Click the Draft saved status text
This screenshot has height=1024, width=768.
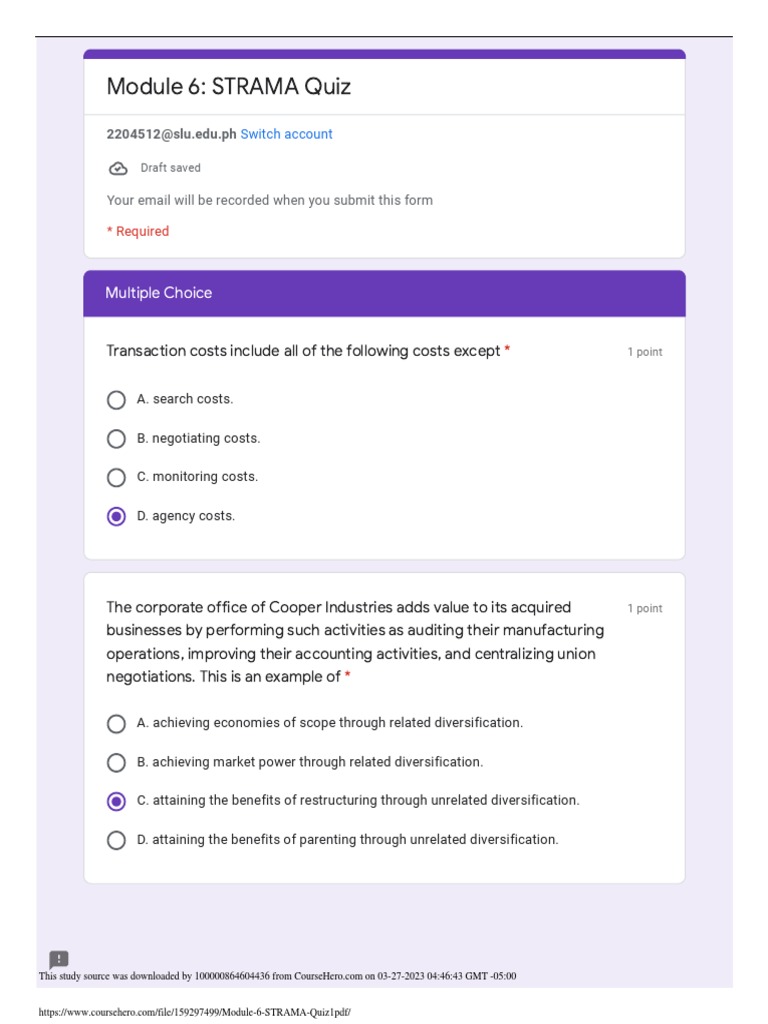[x=170, y=168]
